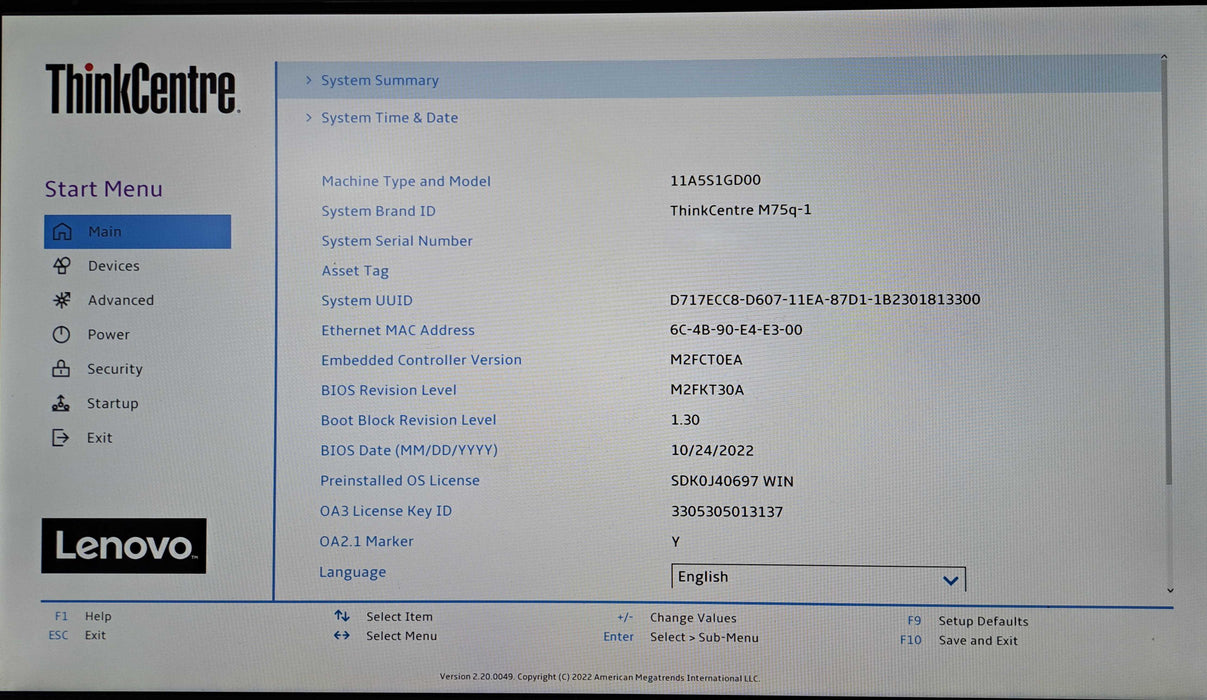Viewport: 1207px width, 700px height.
Task: Select the BIOS Revision Level row
Action: coord(388,390)
